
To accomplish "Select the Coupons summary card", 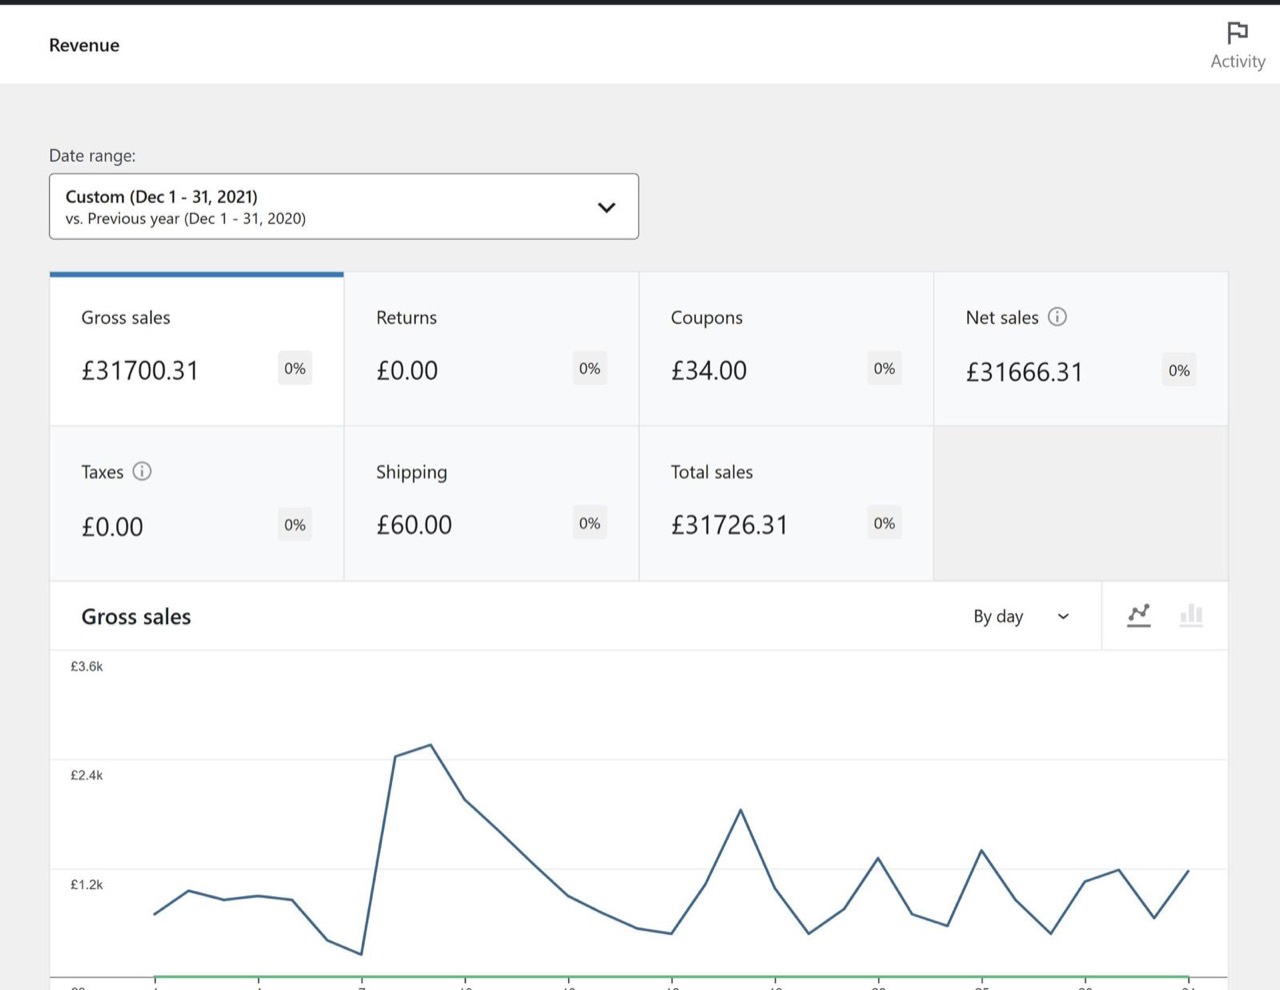I will [786, 349].
